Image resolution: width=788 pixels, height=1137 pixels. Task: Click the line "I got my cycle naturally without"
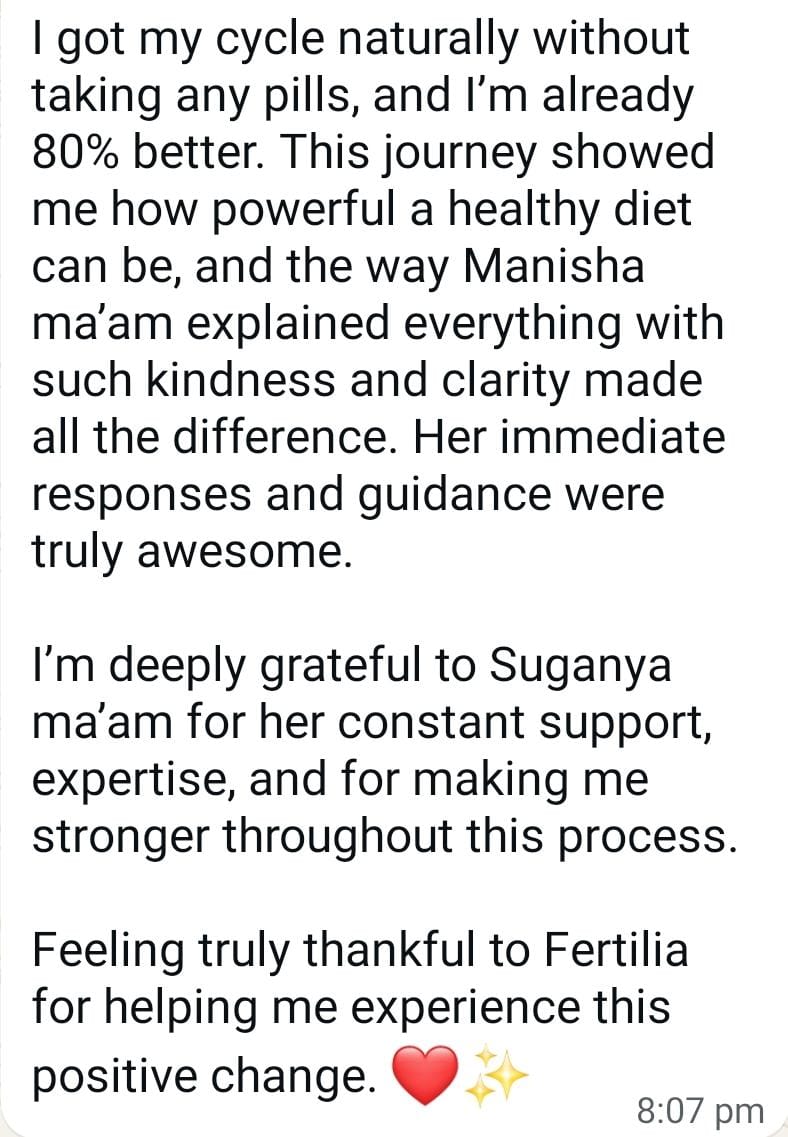(361, 40)
